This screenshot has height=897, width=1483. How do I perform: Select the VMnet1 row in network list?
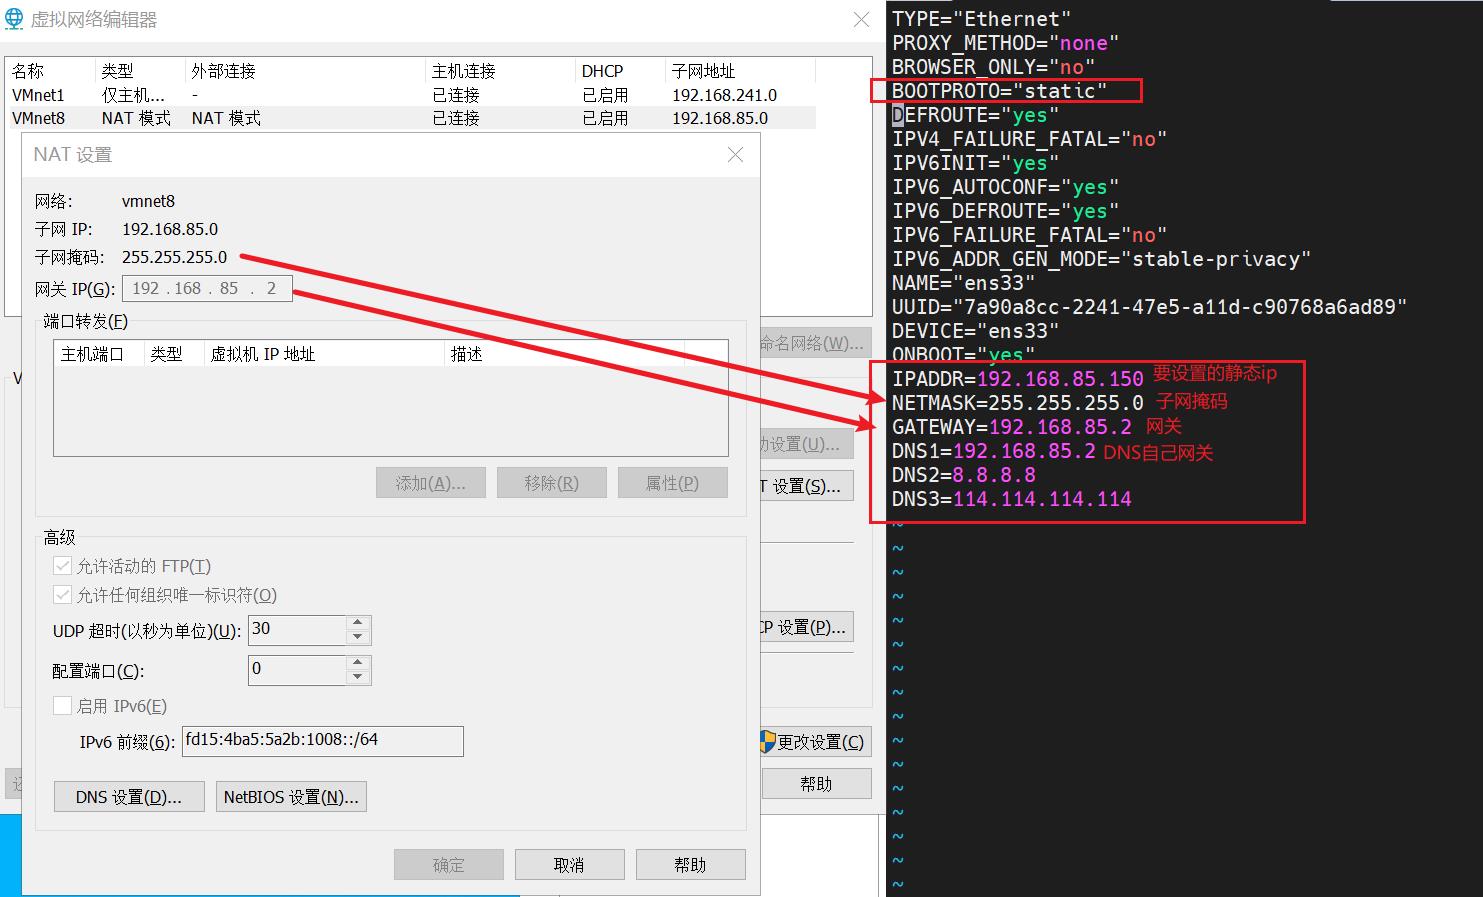pos(411,95)
